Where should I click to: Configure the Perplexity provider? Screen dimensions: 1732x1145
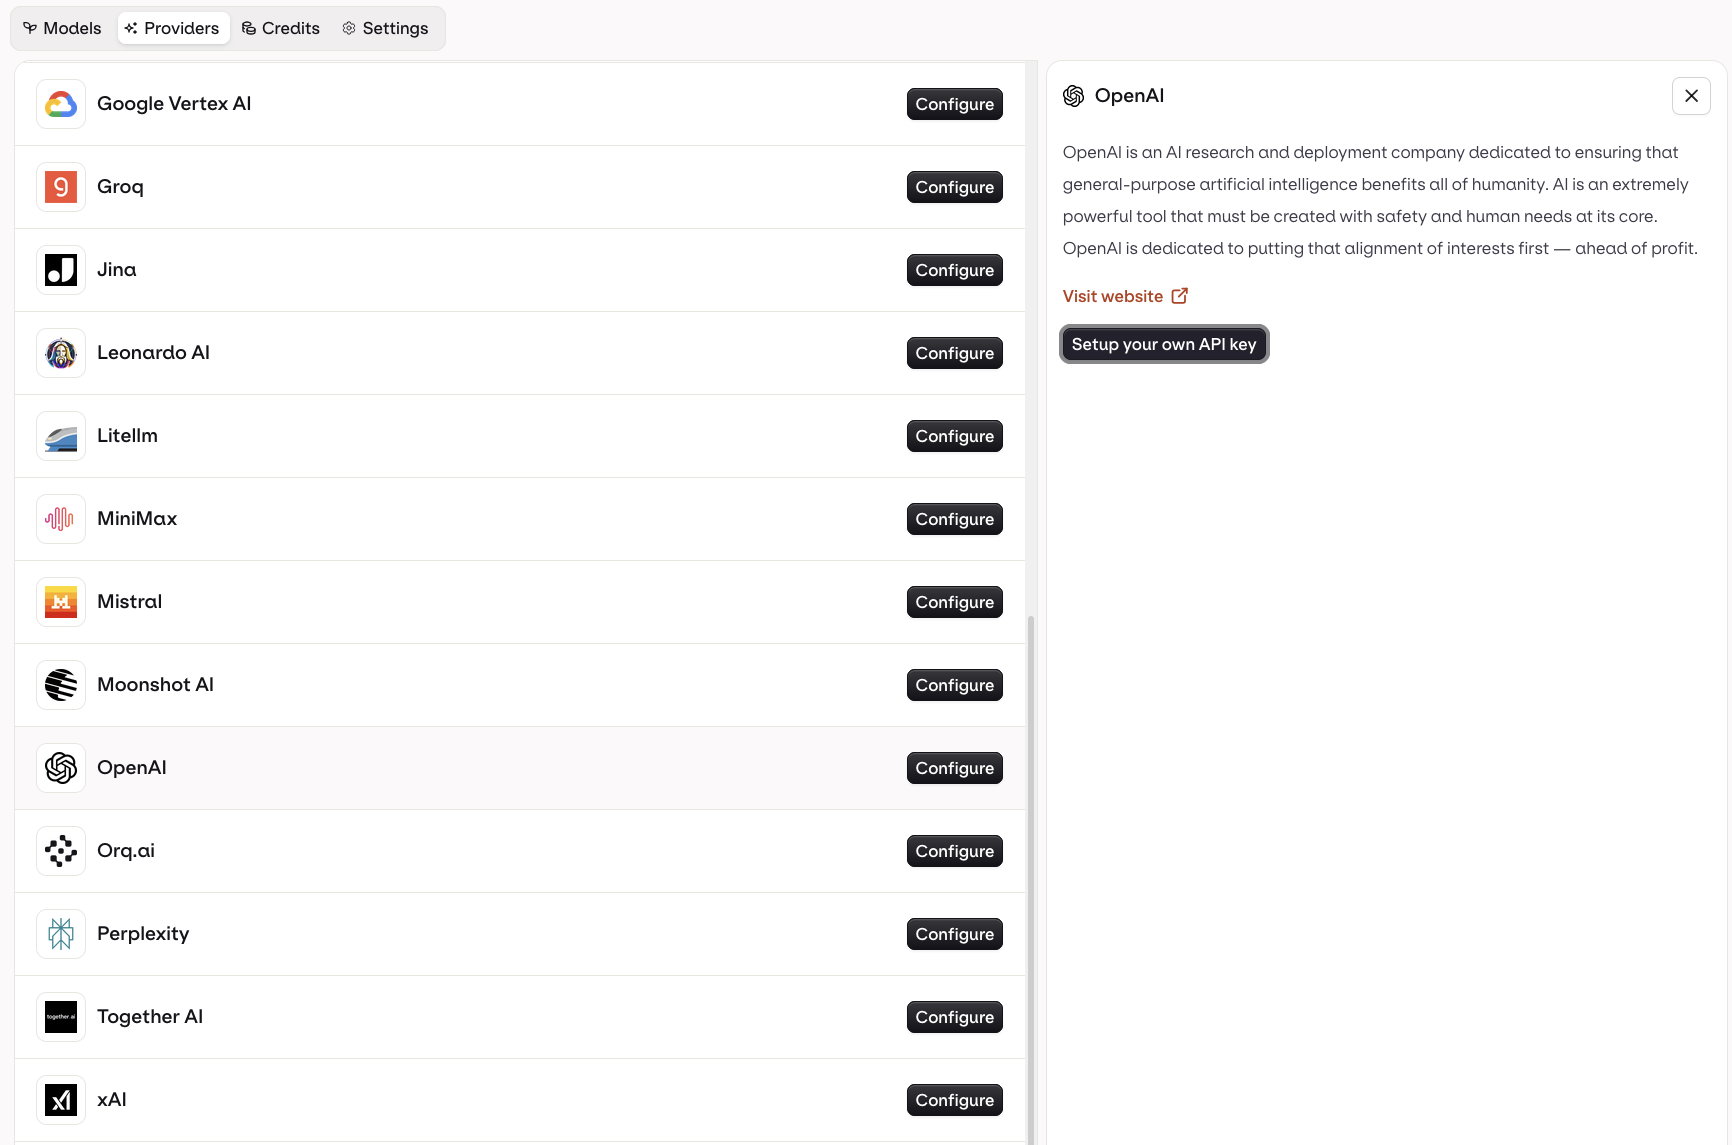(x=955, y=934)
